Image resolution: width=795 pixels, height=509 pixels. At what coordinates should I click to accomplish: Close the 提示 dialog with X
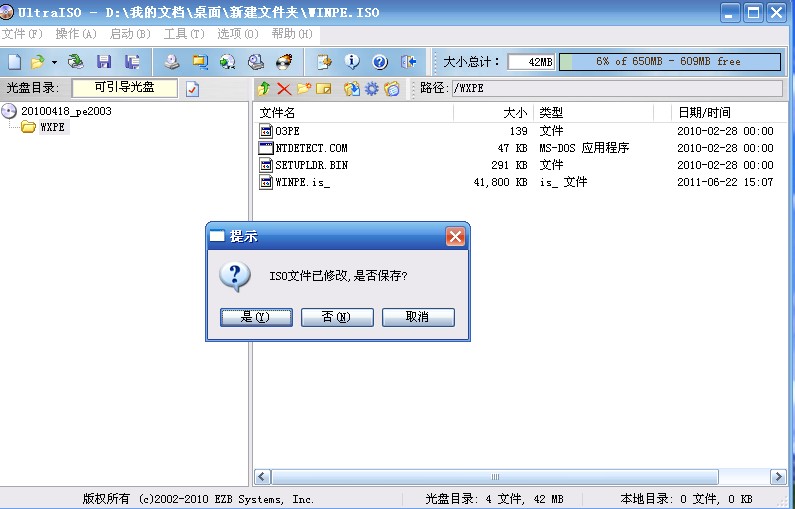pos(455,237)
